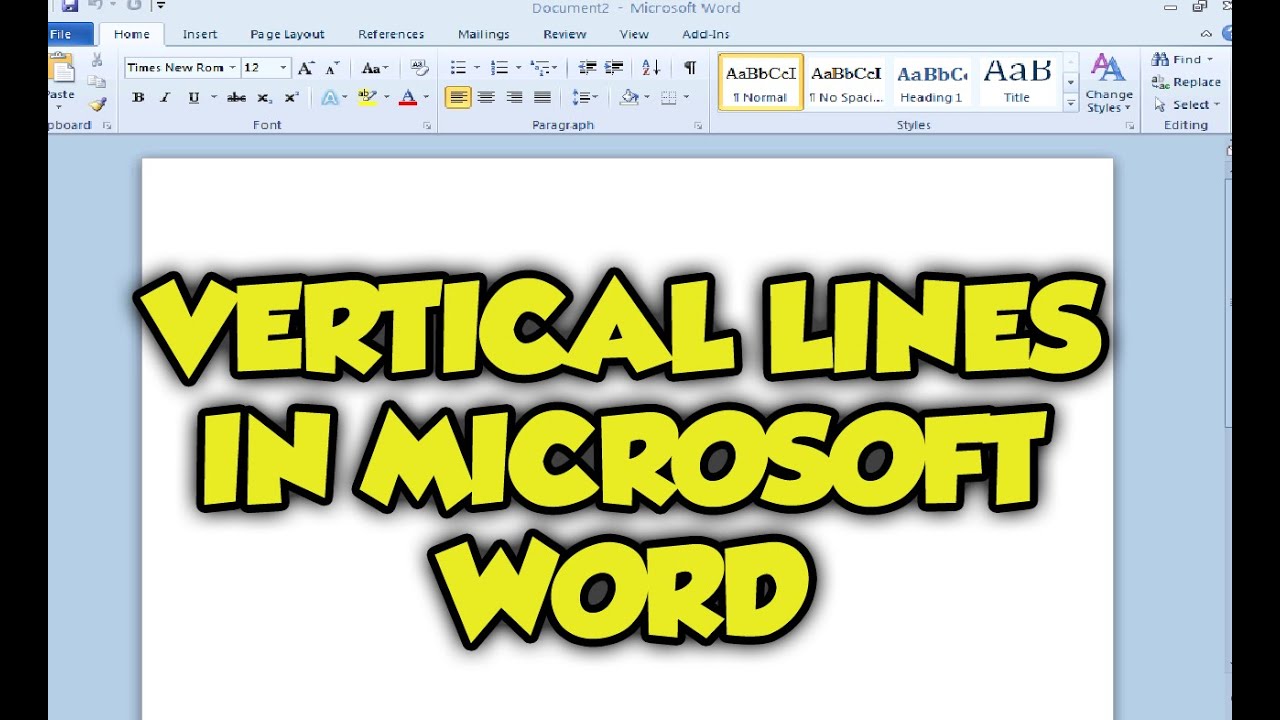The image size is (1280, 720).
Task: Open borders dropdown arrow
Action: point(687,97)
